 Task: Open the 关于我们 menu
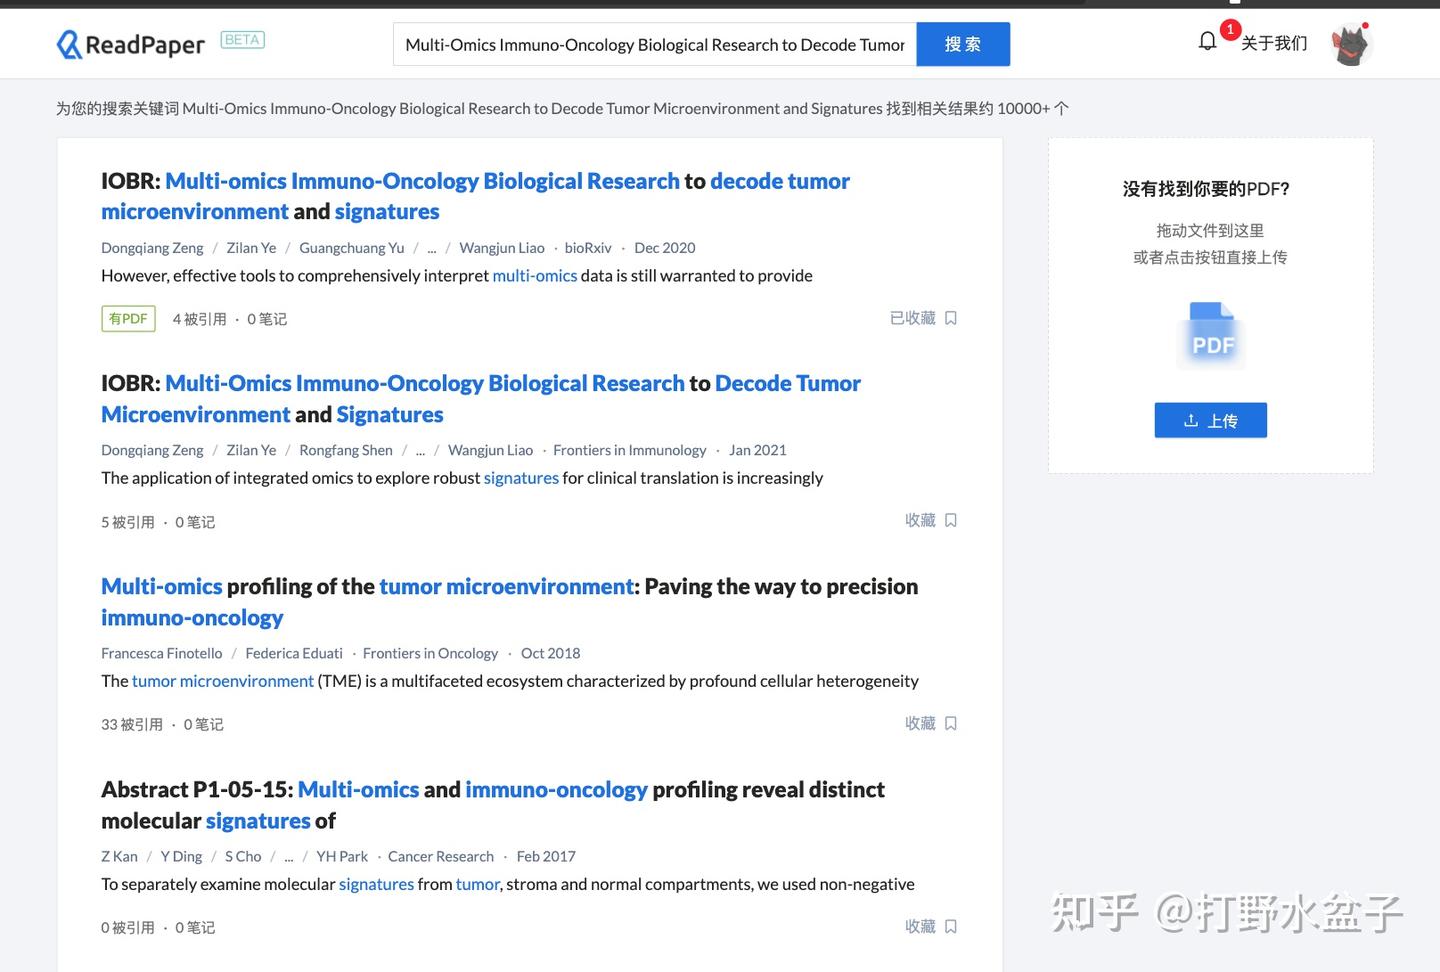click(x=1275, y=43)
